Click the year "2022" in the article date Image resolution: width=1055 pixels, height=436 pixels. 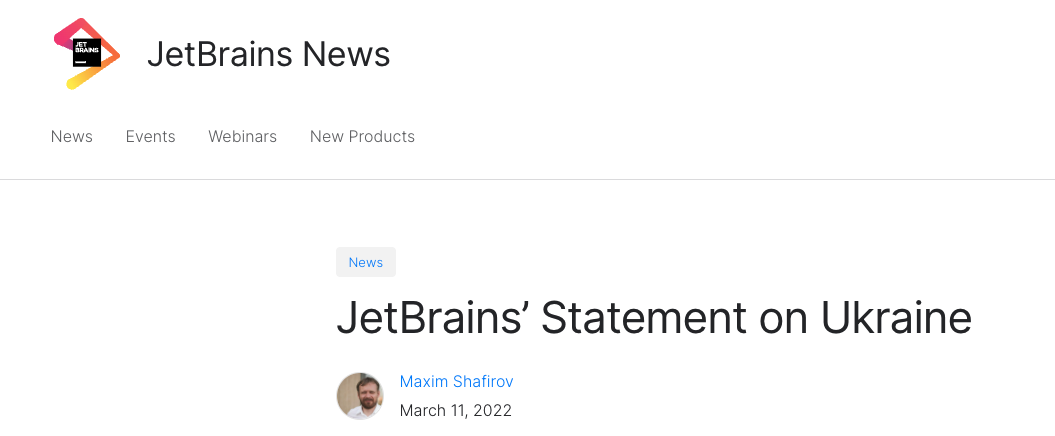pos(491,410)
